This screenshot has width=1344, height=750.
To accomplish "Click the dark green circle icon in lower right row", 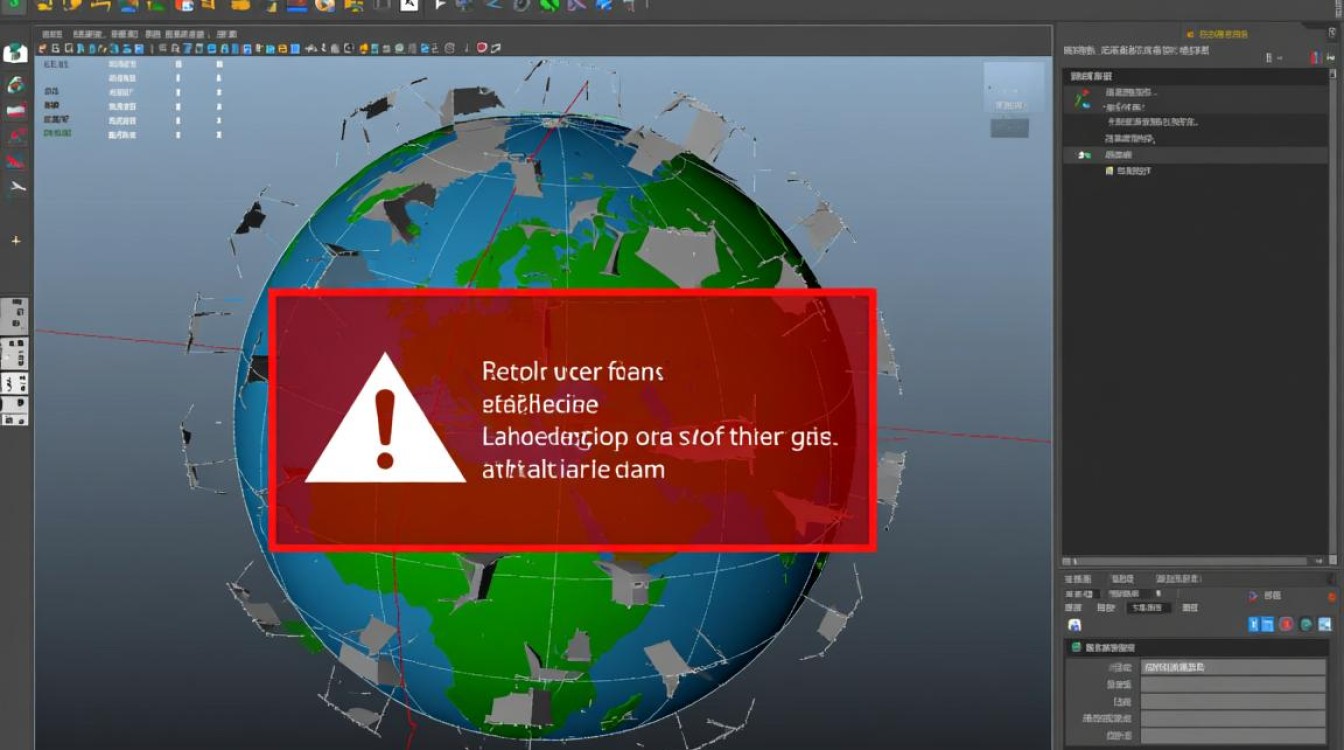I will click(x=1306, y=625).
